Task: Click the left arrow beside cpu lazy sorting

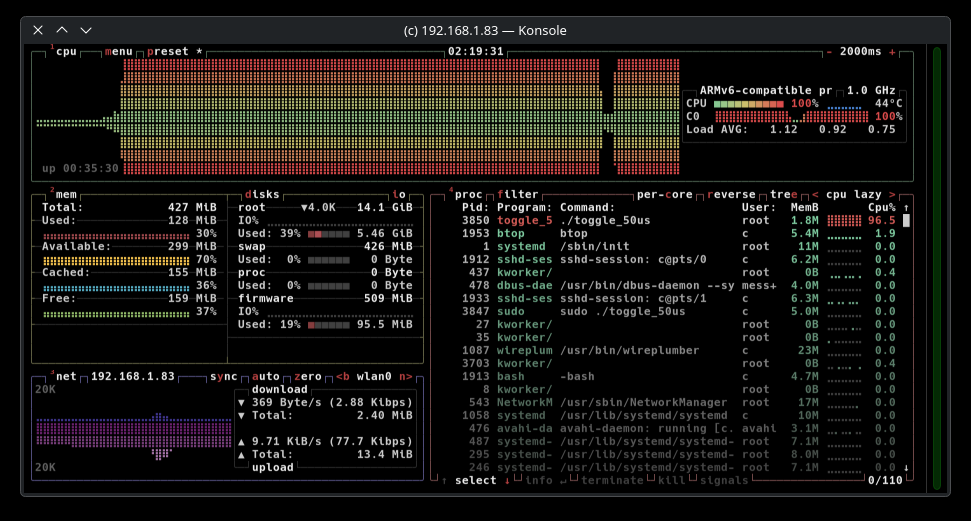Action: pos(815,195)
